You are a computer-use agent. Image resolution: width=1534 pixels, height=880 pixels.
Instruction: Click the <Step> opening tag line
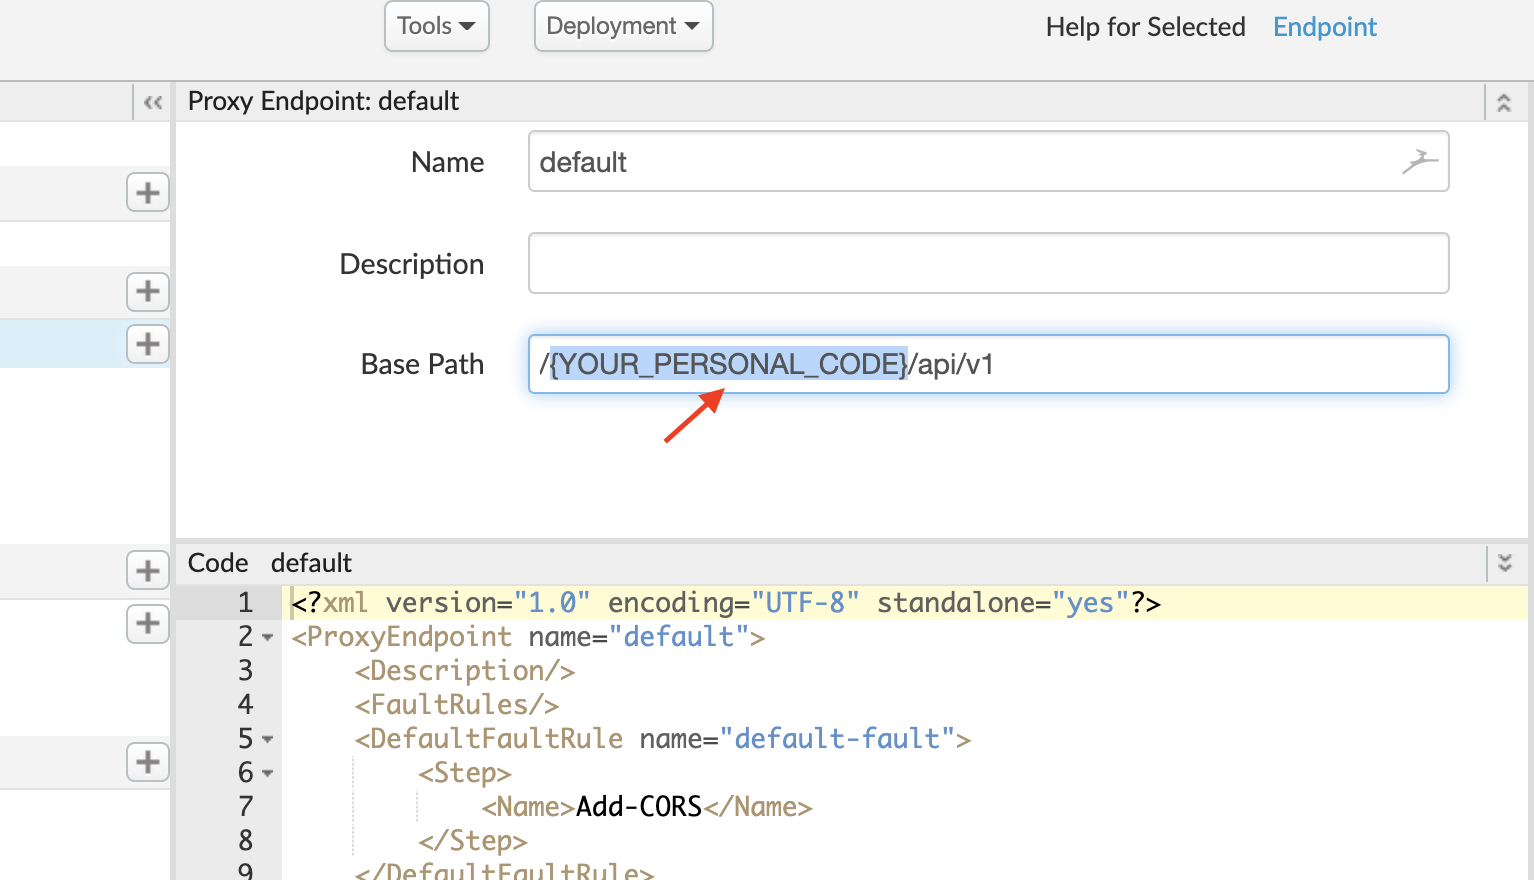pos(465,773)
